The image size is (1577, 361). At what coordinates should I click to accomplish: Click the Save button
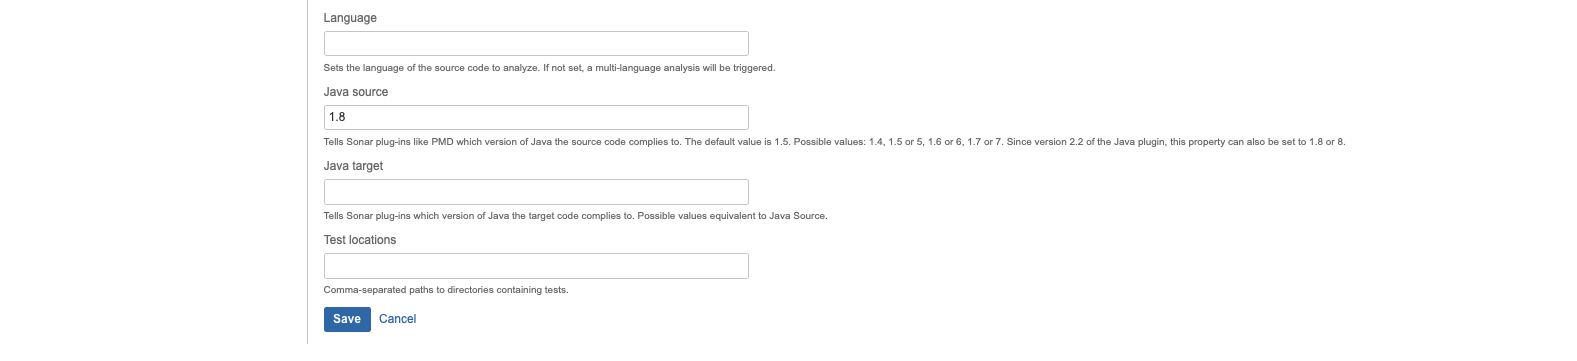pos(347,319)
